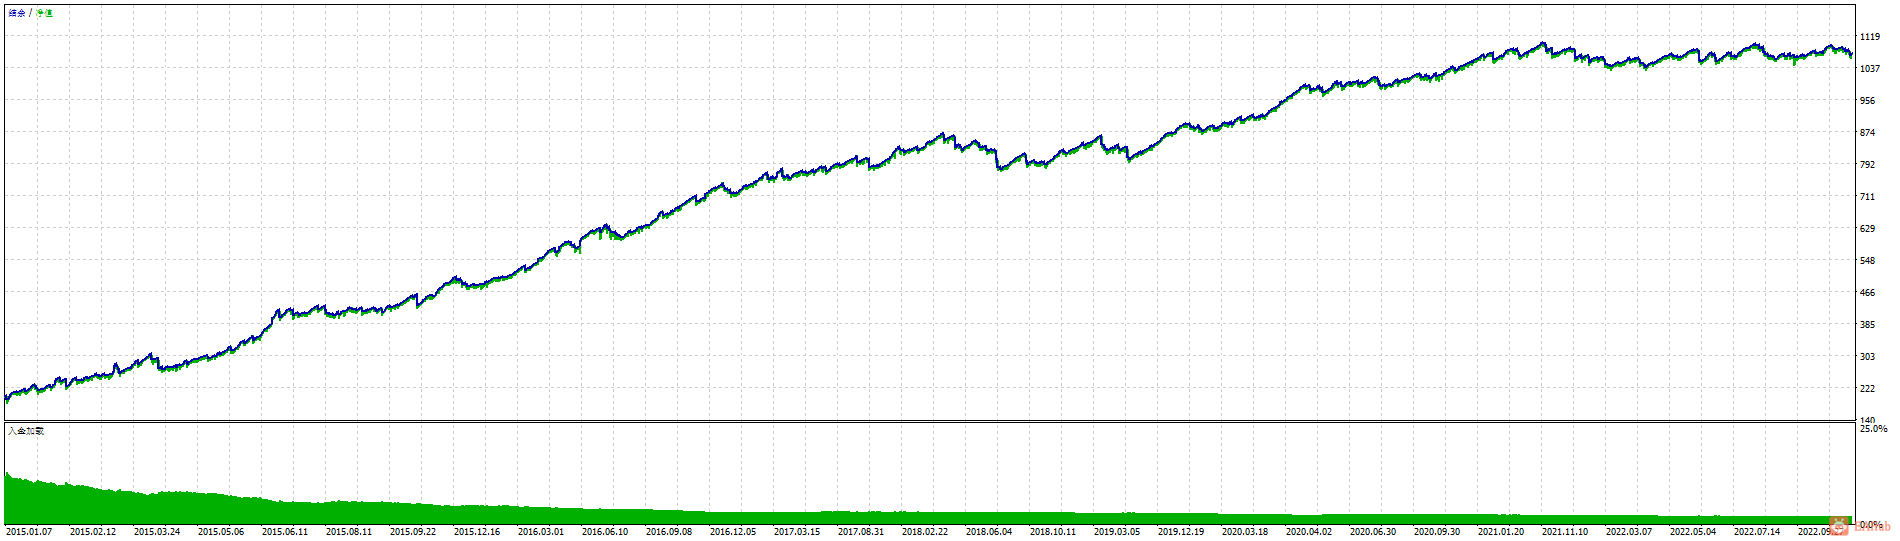
Task: Click the 2016.09.08 date label
Action: [x=669, y=532]
